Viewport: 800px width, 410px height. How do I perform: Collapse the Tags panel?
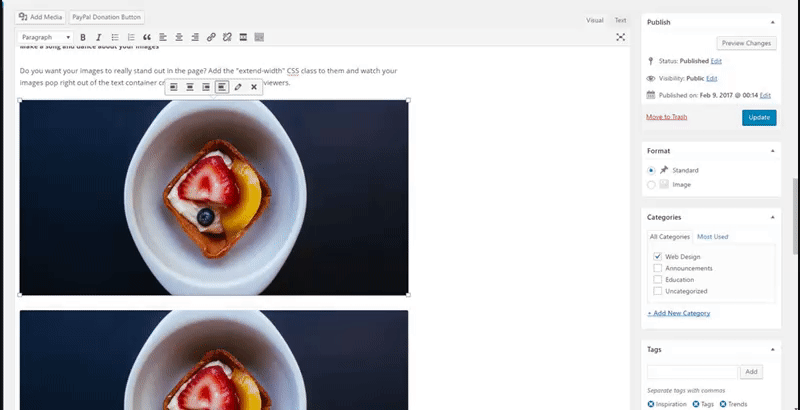click(x=772, y=350)
